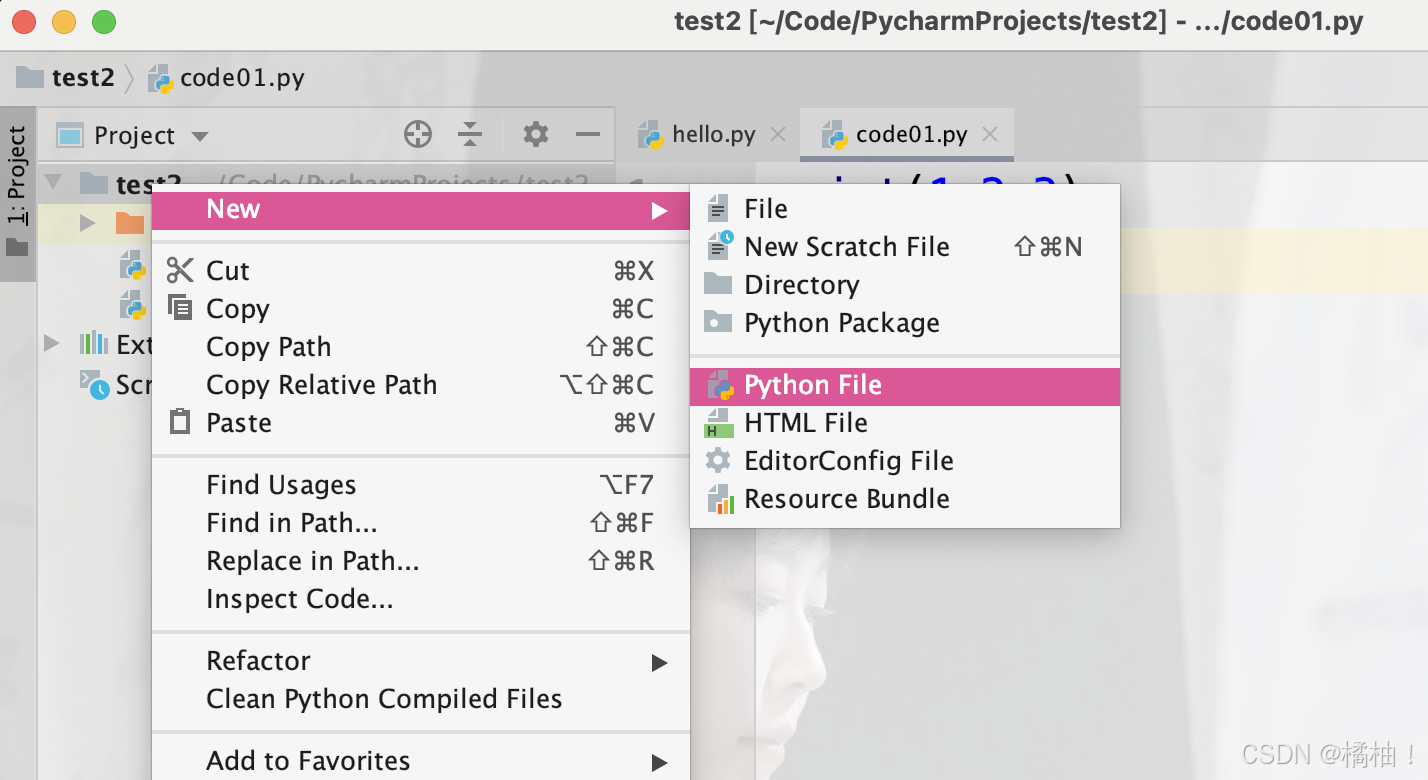Select Copy Path in the context menu

[x=420, y=347]
